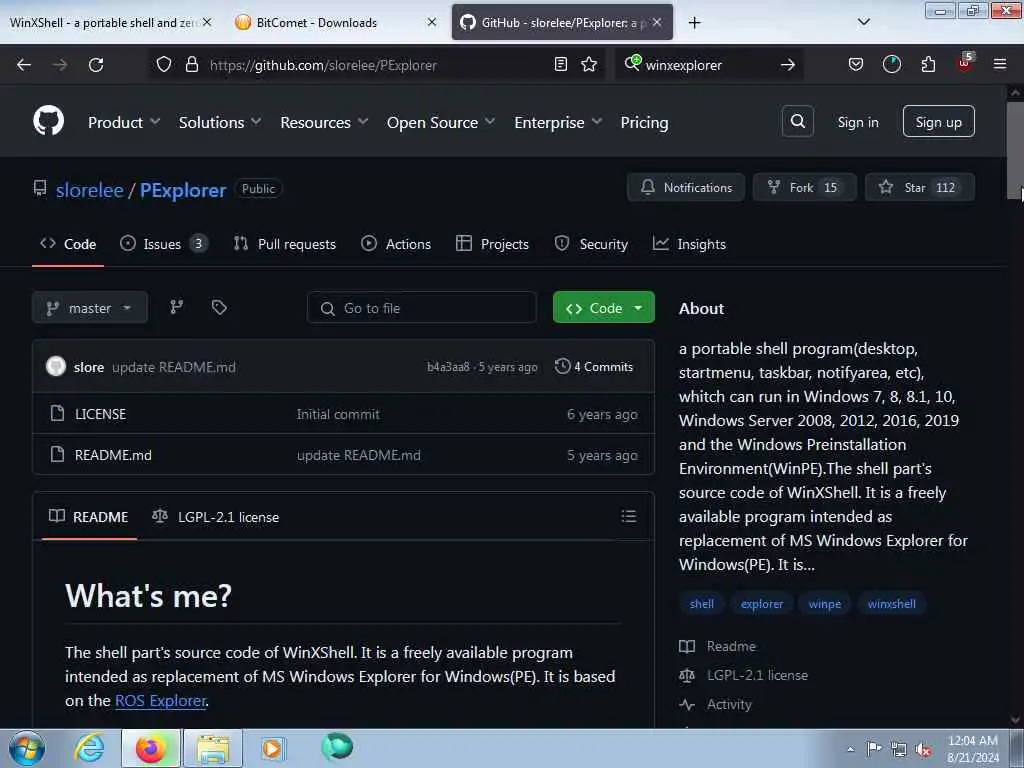
Task: Open the 4 Commits history link
Action: tap(594, 366)
